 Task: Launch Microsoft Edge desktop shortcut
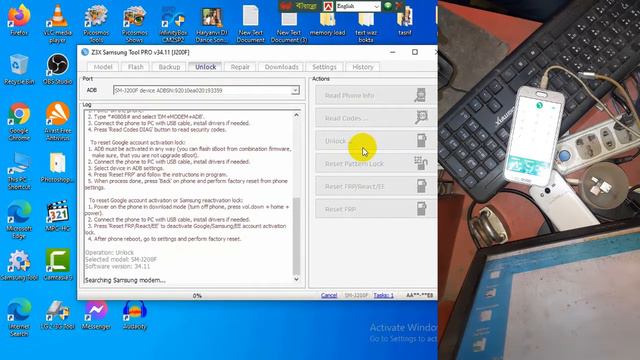tap(19, 220)
